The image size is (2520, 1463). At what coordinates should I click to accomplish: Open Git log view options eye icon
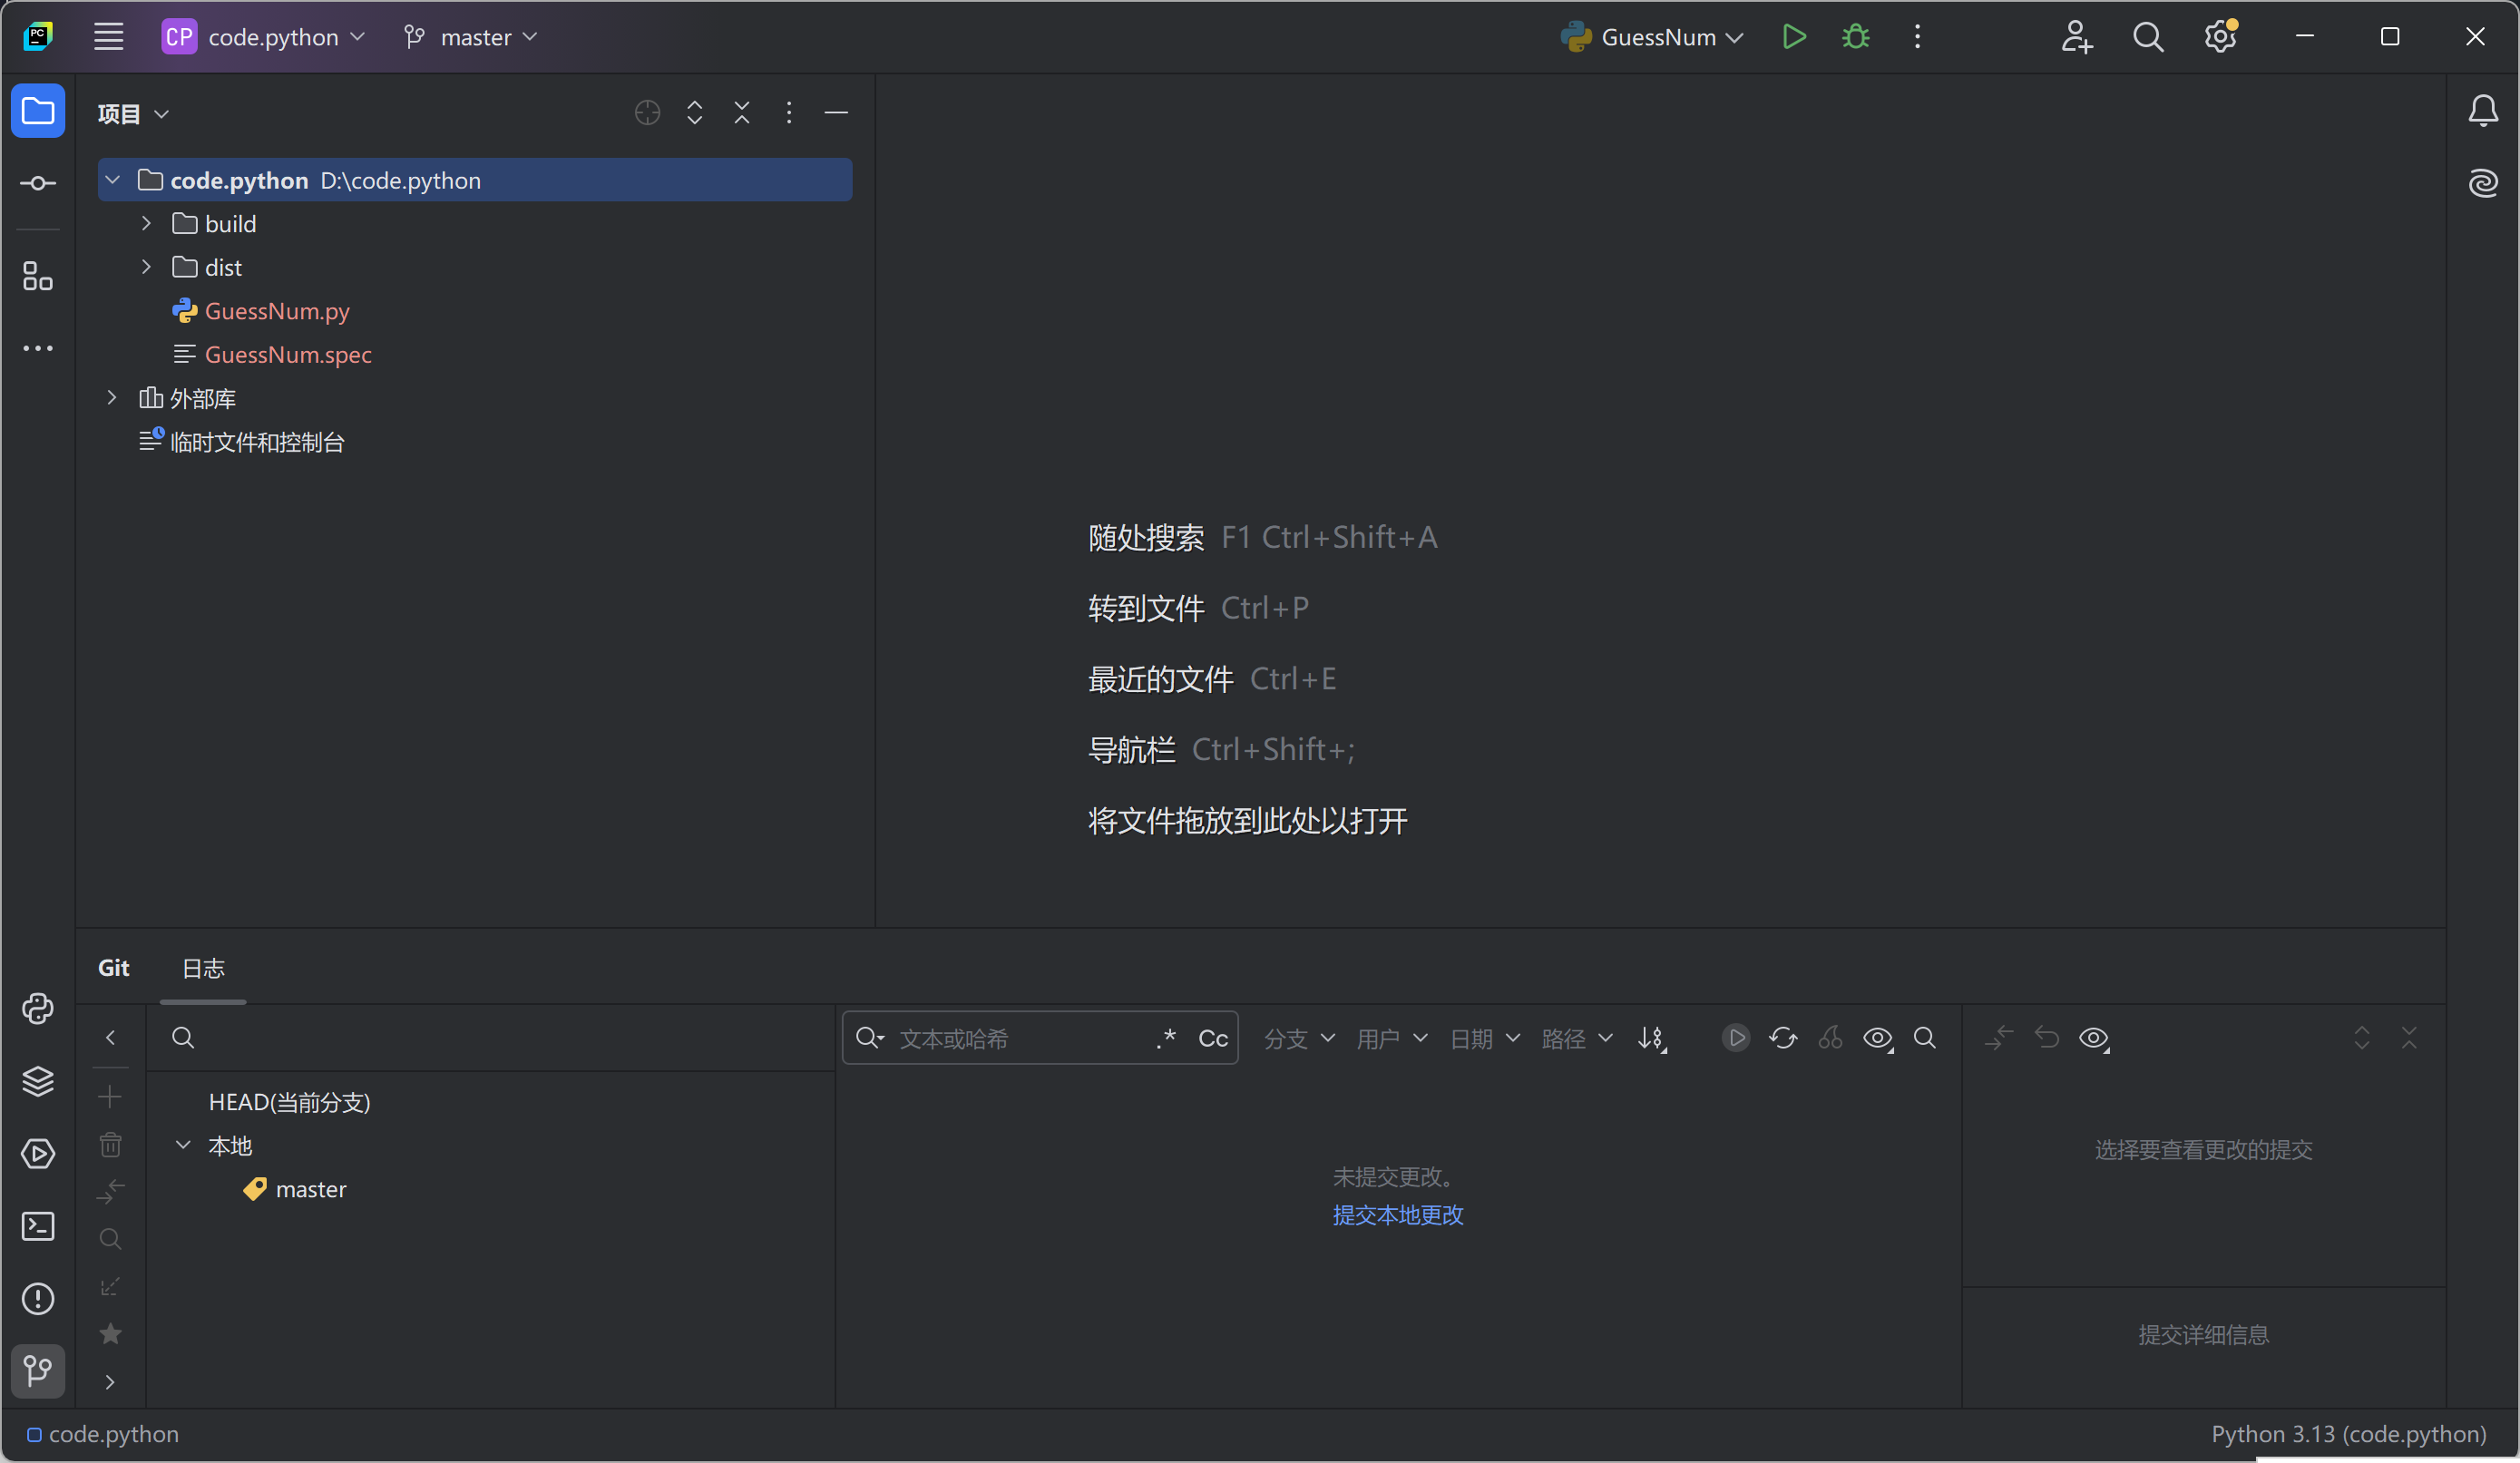point(1877,1038)
